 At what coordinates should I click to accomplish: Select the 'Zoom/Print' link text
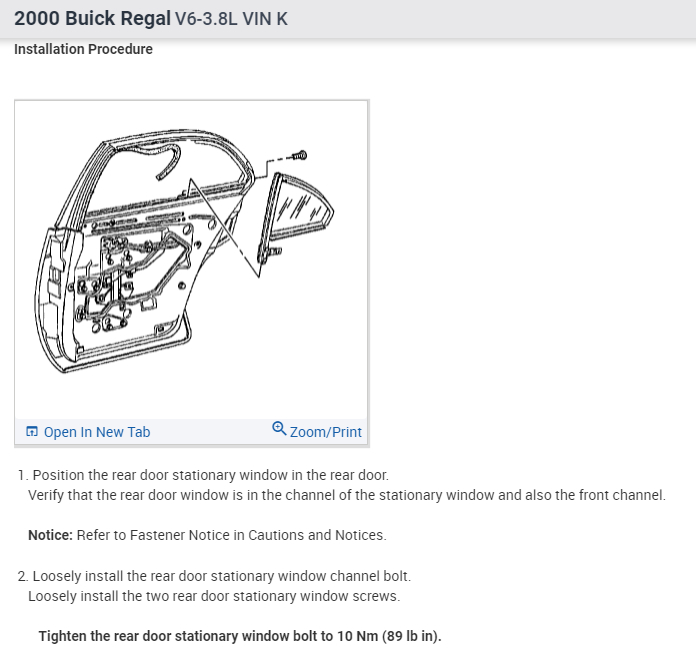point(325,432)
